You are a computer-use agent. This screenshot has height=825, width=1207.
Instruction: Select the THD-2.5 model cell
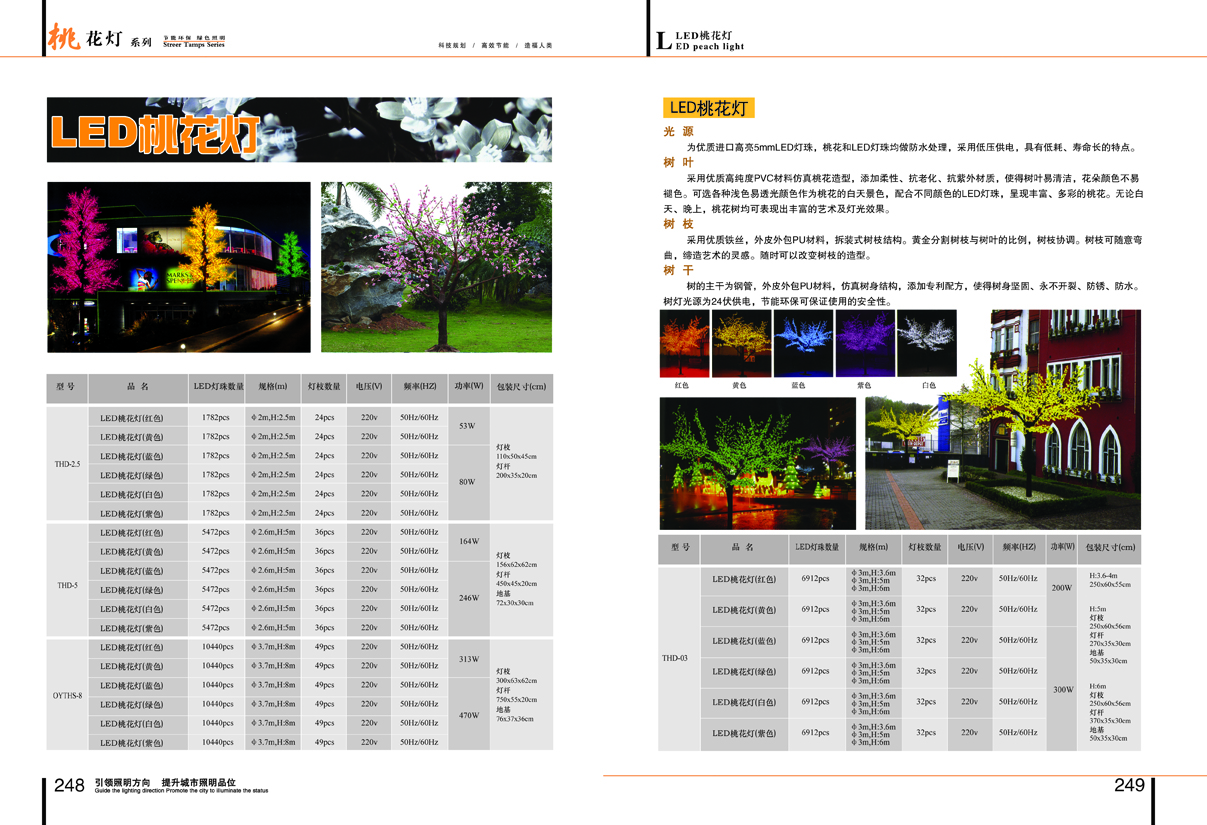(x=67, y=464)
